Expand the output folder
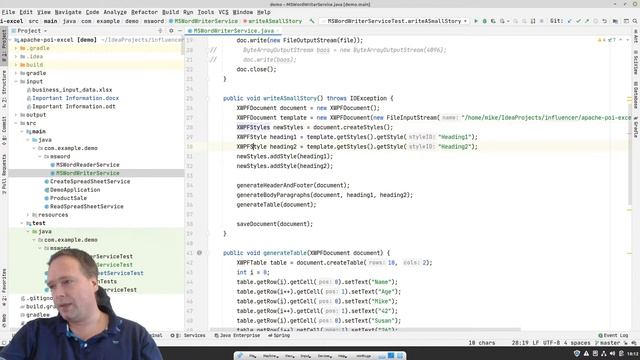The width and height of the screenshot is (640, 360). [x=16, y=115]
